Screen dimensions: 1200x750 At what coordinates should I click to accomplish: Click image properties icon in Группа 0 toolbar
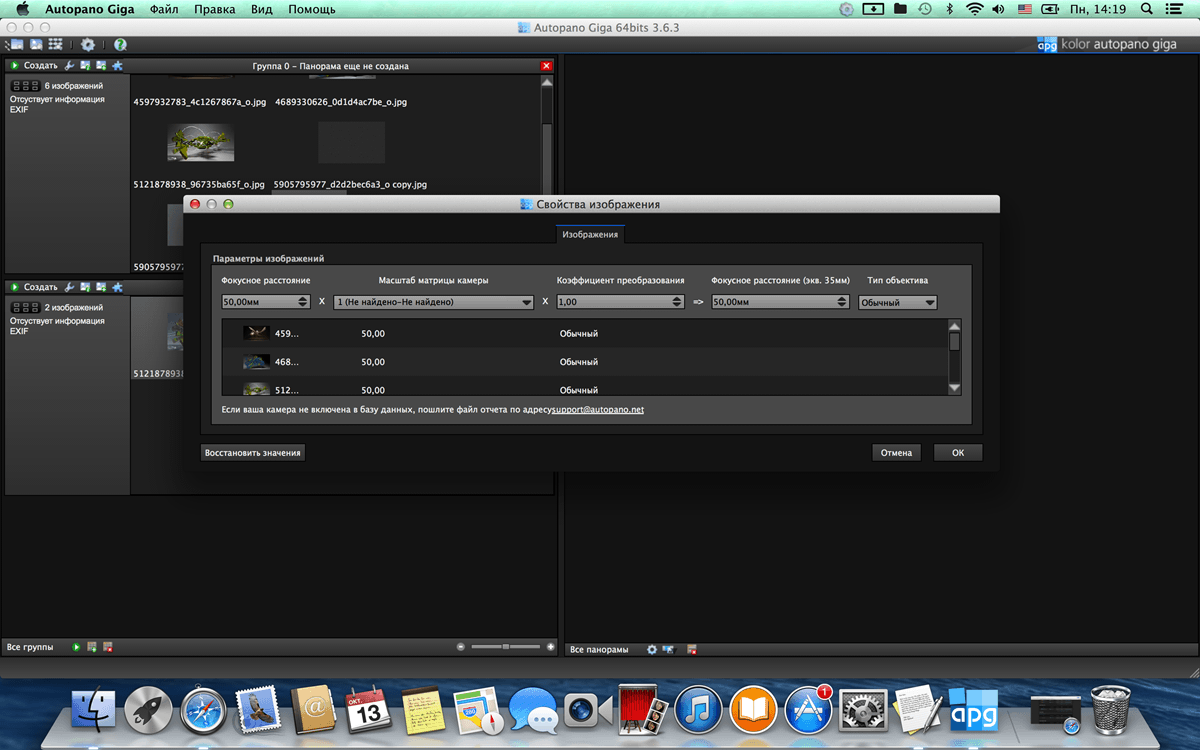click(x=86, y=66)
